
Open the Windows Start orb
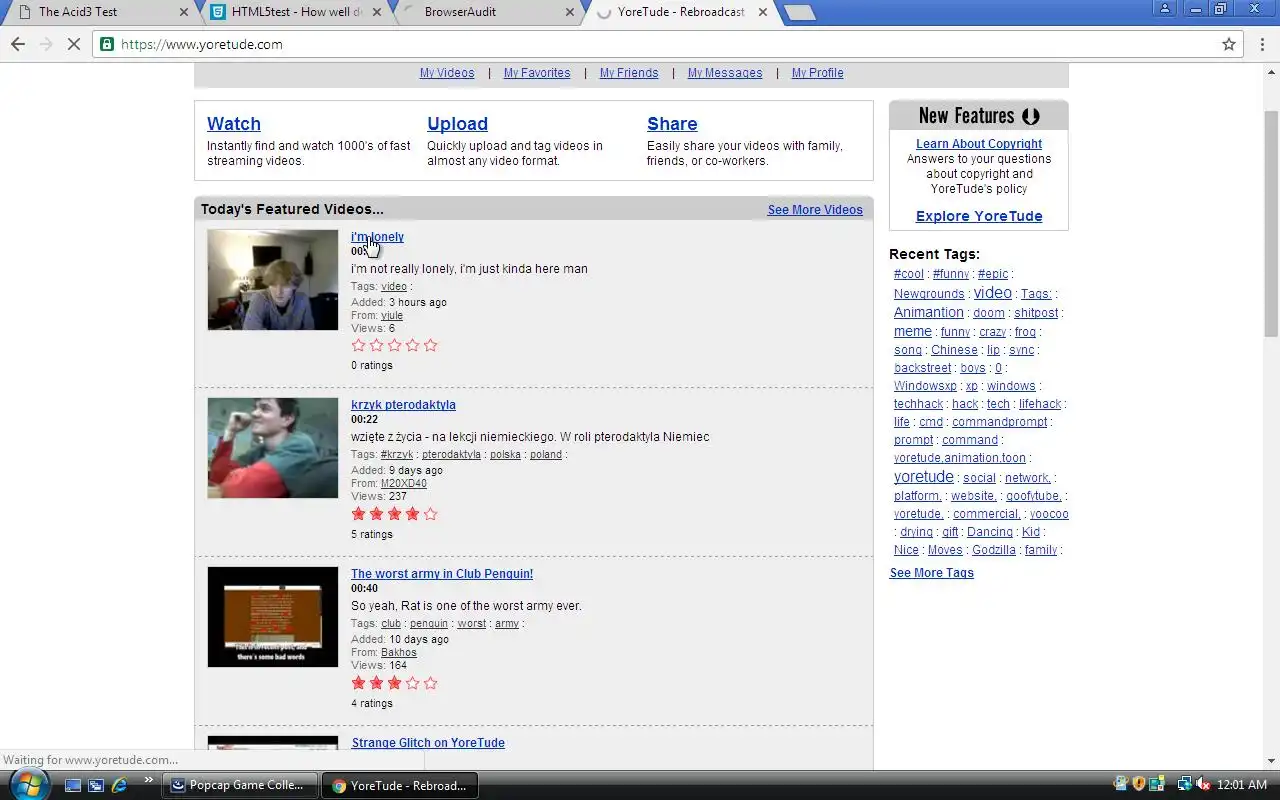(x=29, y=784)
